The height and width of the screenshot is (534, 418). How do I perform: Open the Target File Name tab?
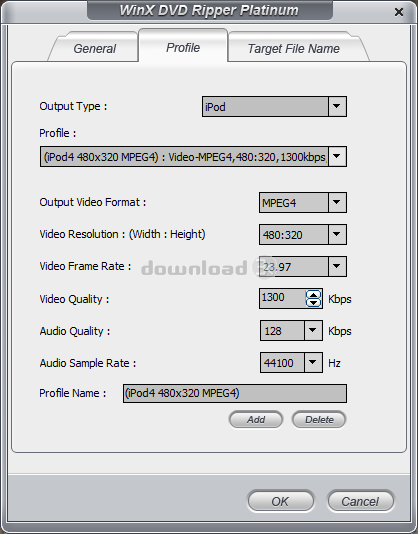tap(294, 48)
